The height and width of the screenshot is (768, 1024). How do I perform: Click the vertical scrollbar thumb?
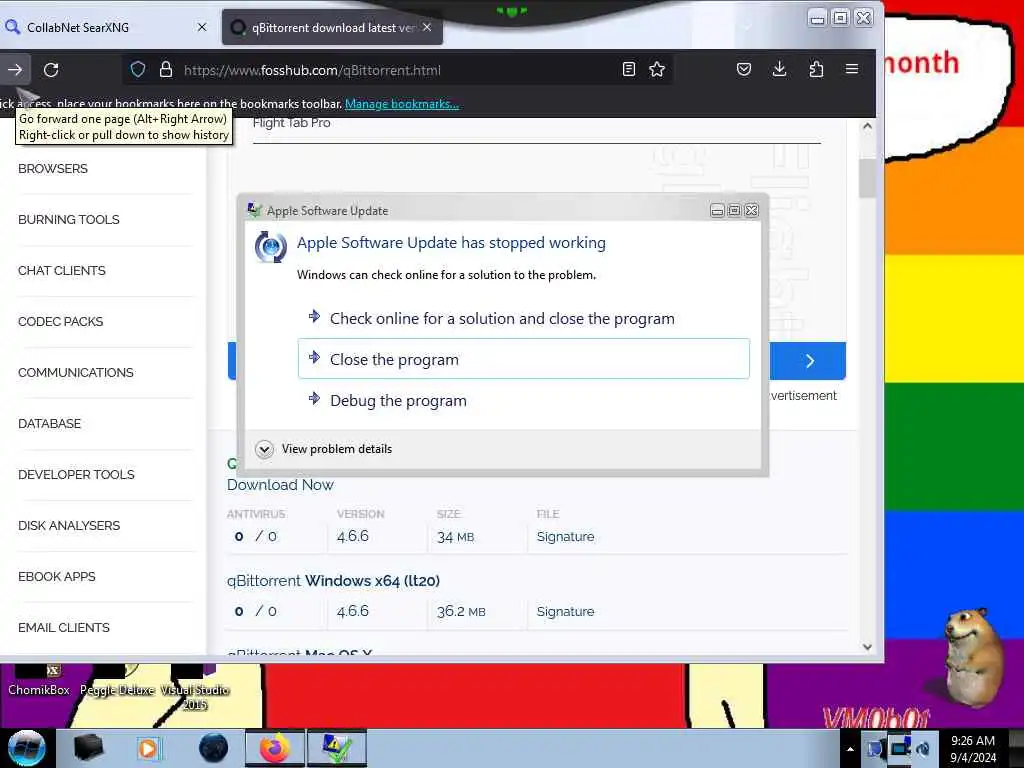tap(867, 178)
